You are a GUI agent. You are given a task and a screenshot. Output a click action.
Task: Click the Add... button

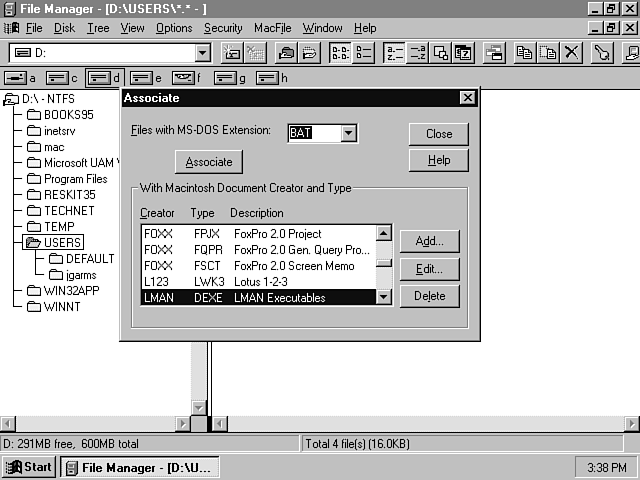point(429,241)
